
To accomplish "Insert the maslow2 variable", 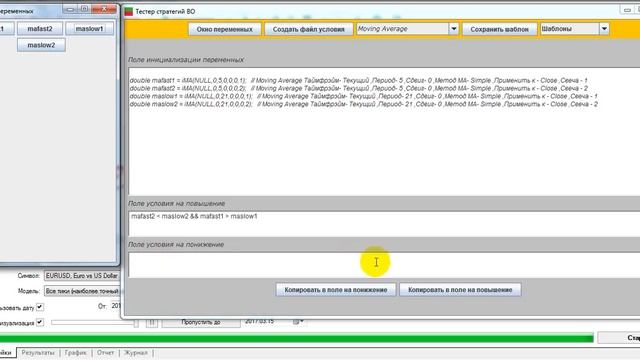I will click(x=41, y=45).
